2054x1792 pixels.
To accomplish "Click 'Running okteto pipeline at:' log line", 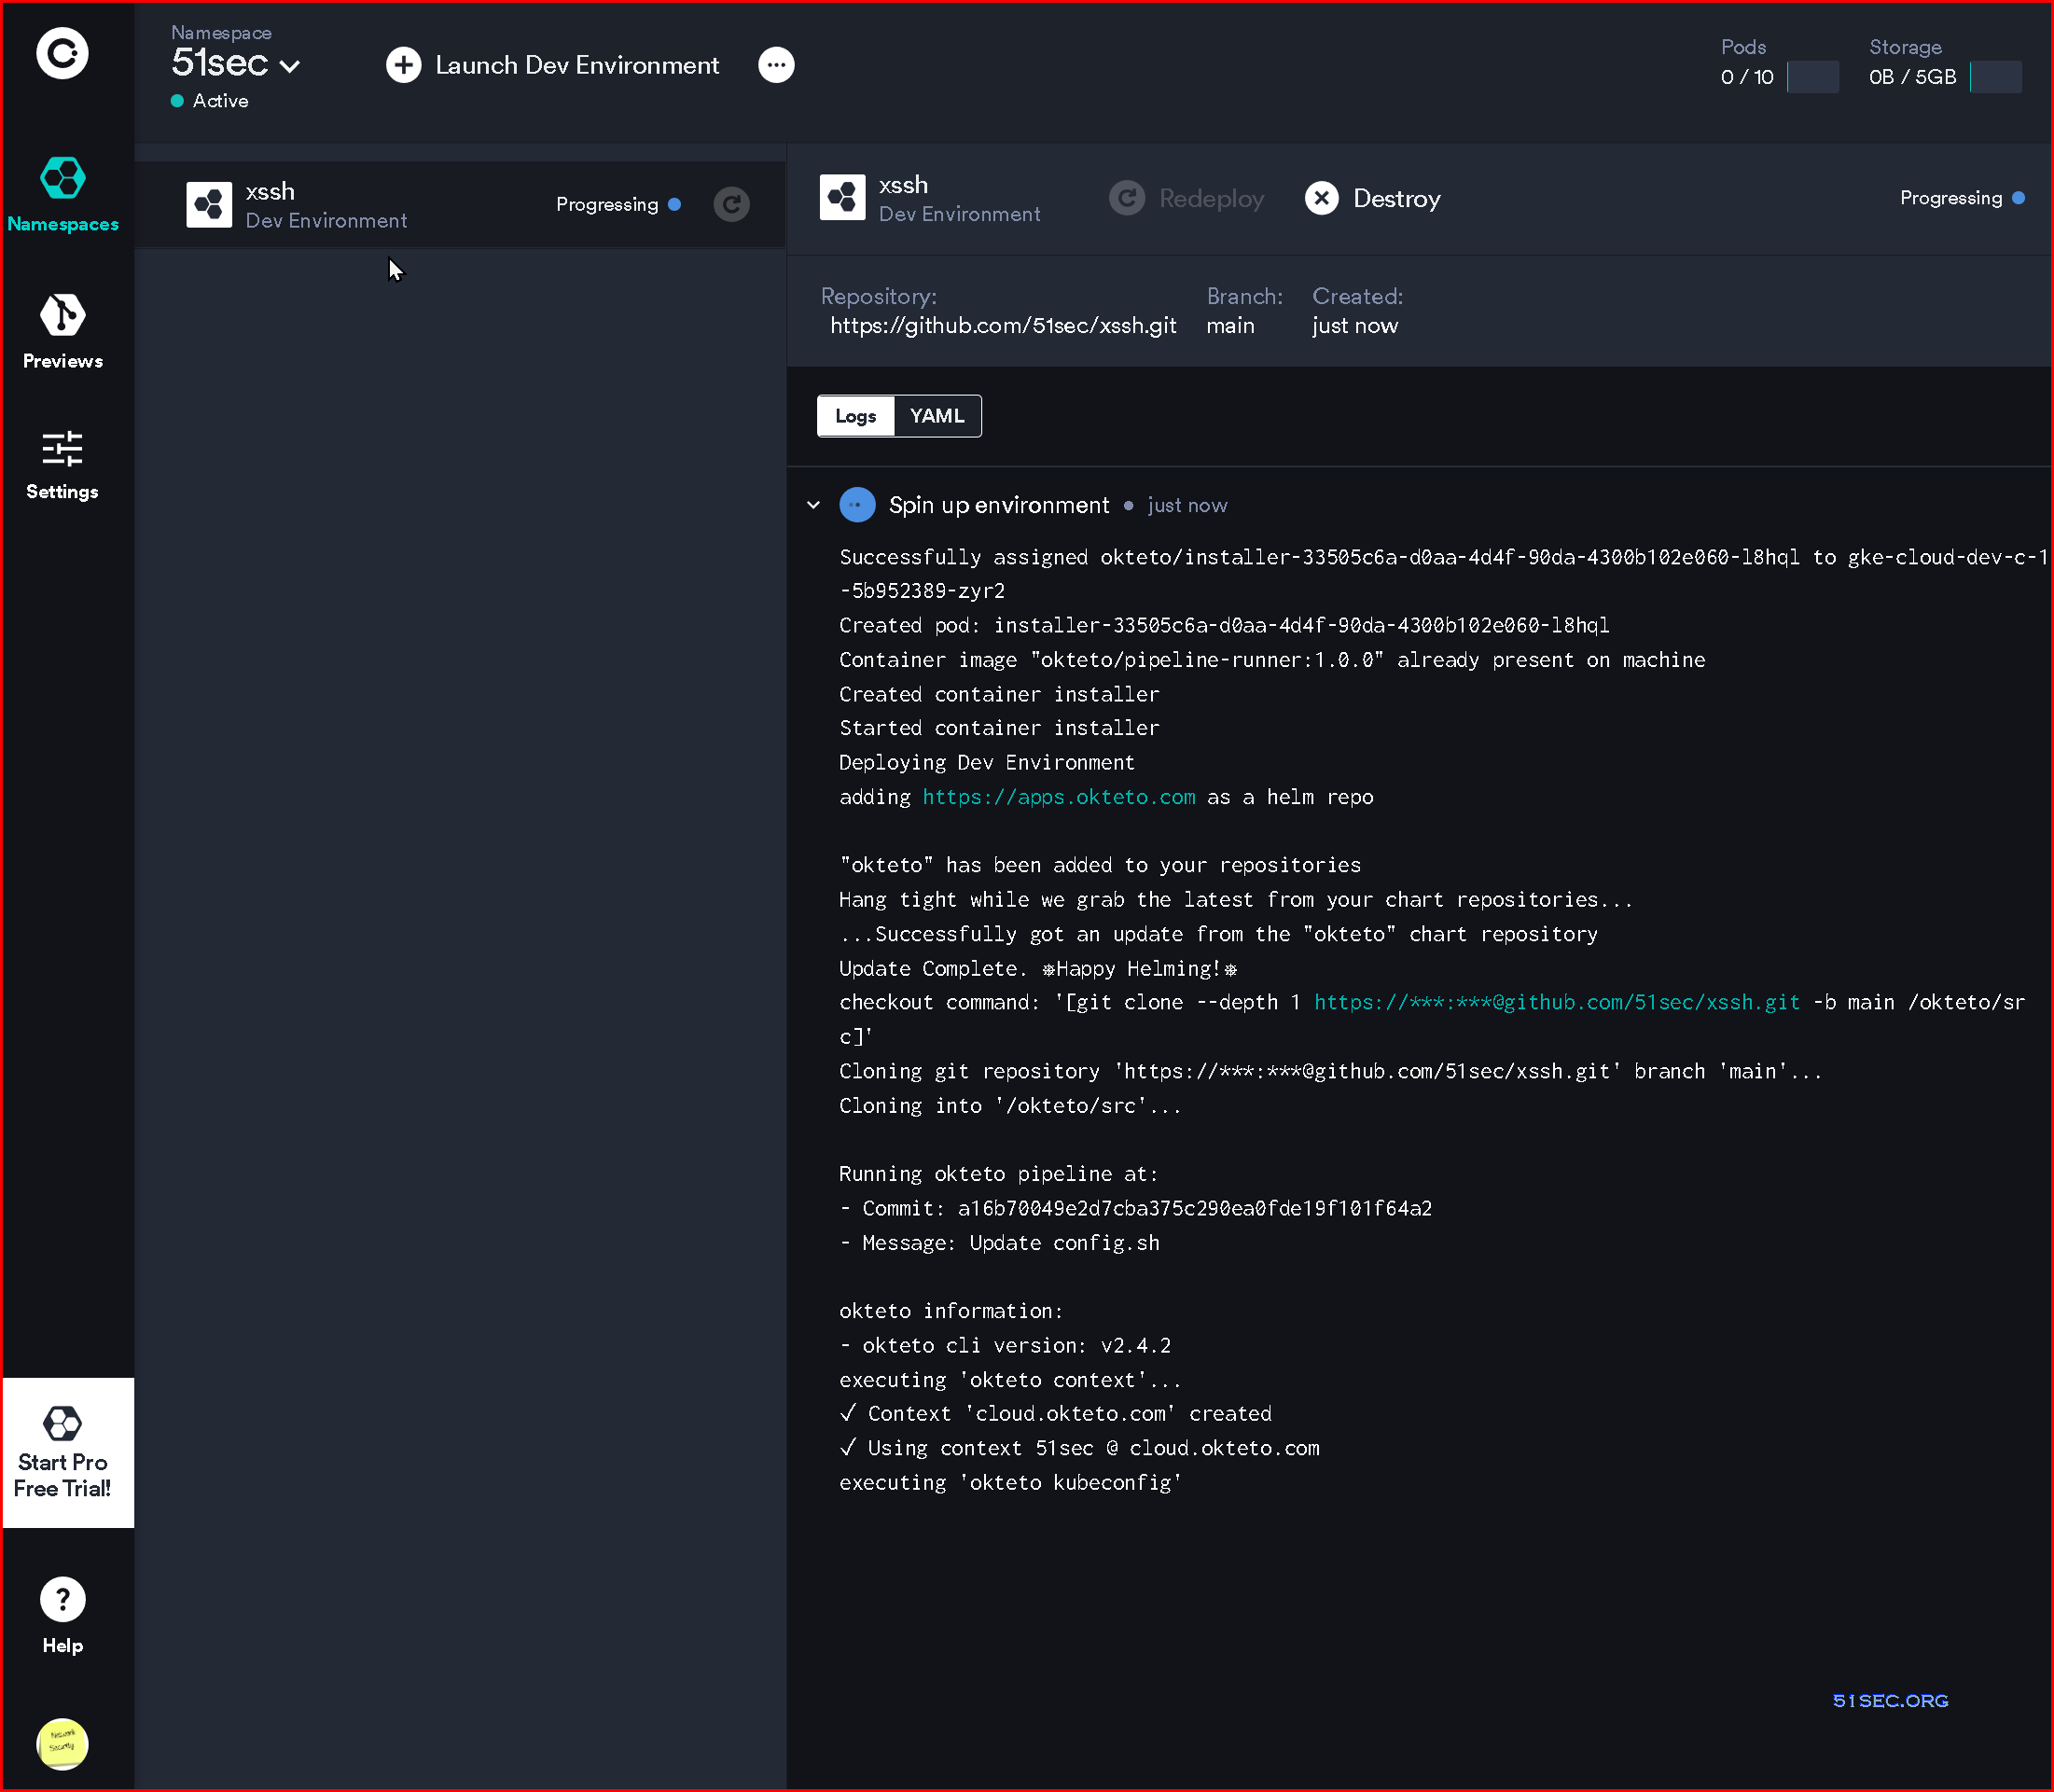I will 998,1174.
